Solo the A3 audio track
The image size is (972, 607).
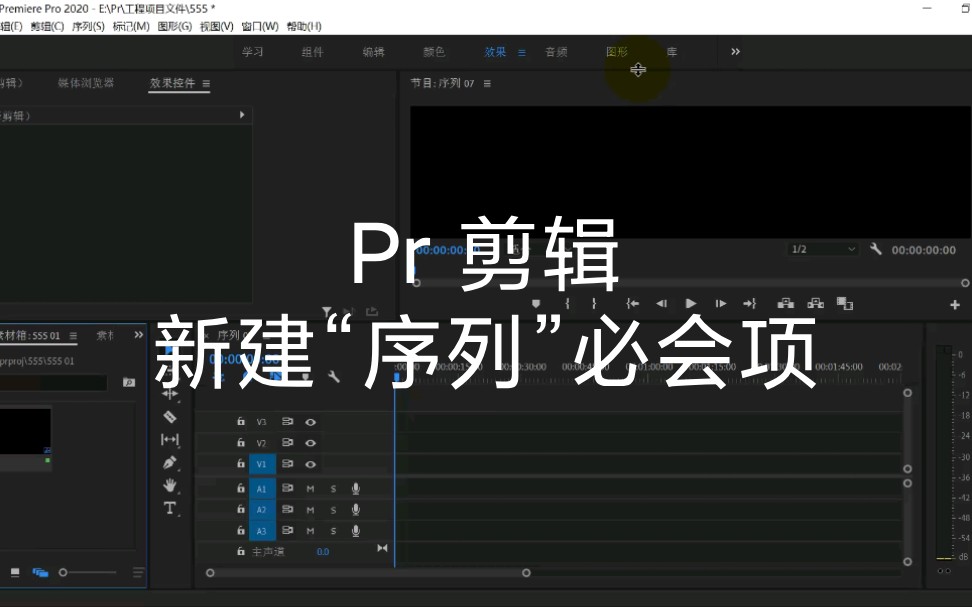(334, 530)
